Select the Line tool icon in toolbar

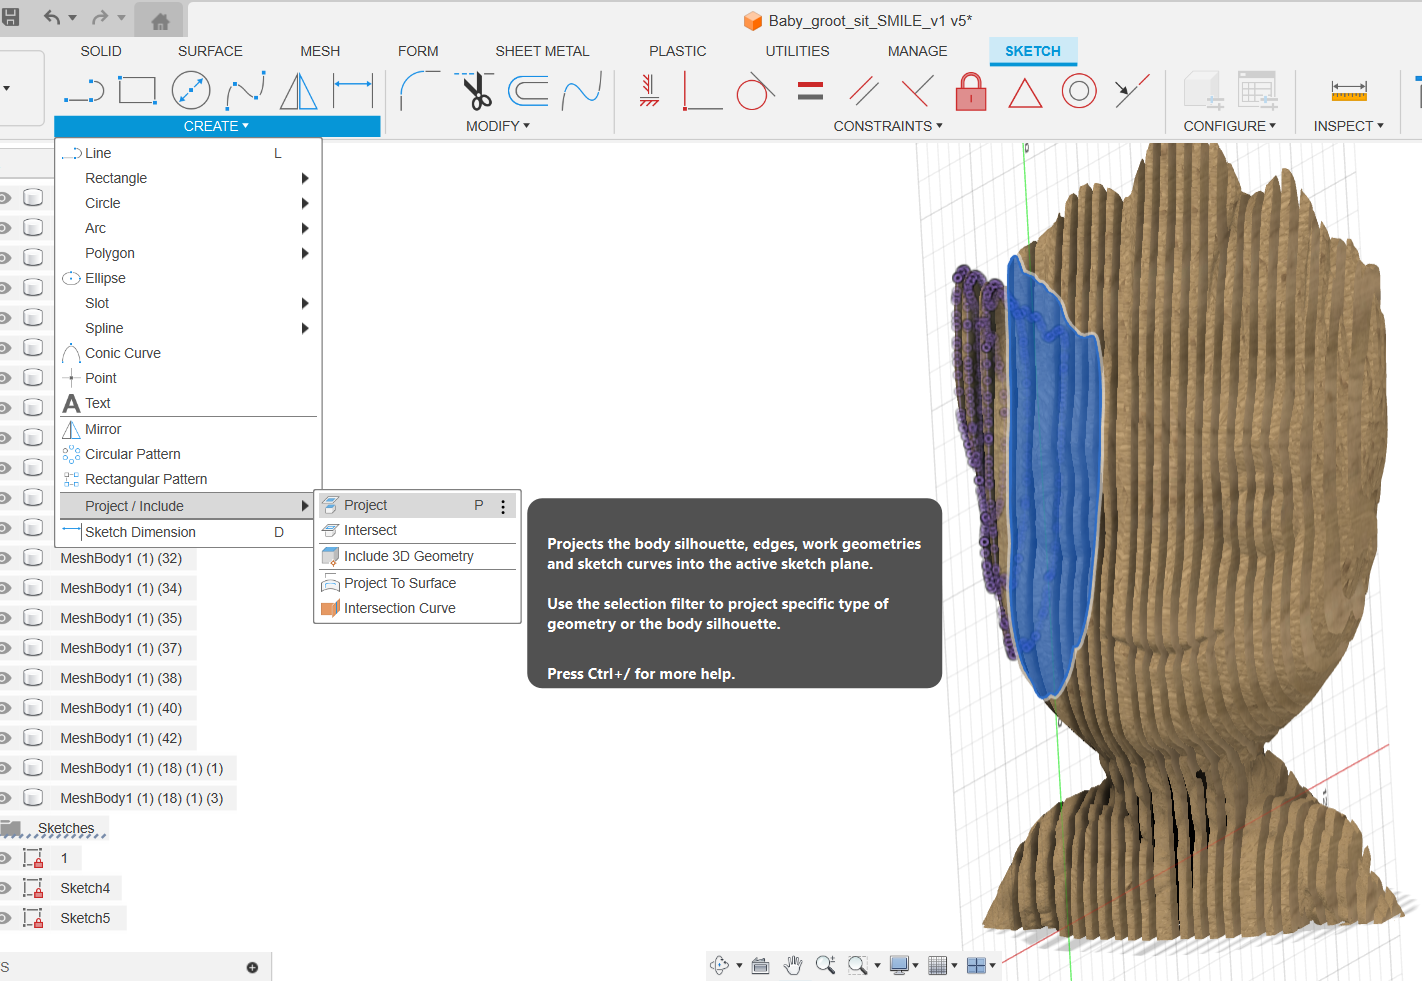84,91
